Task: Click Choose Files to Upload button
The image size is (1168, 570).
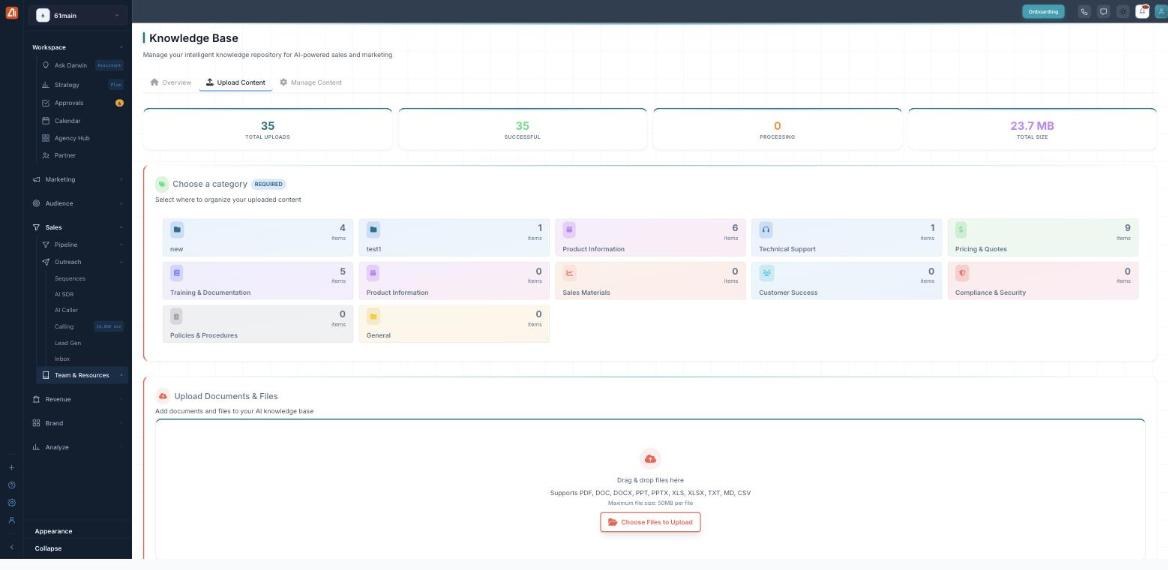Action: click(x=650, y=522)
